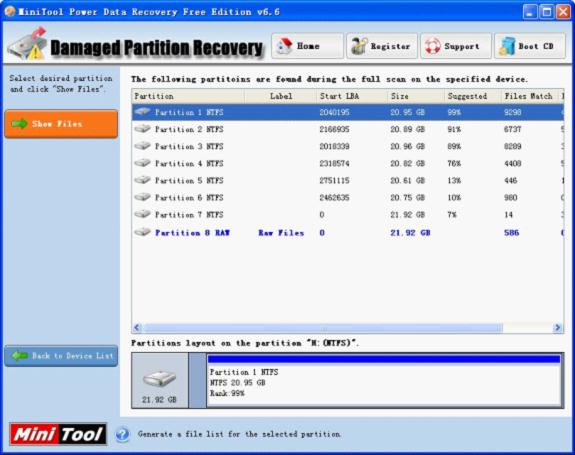Click the drive icon of Partition 6 NTFS
This screenshot has width=575, height=455.
[x=142, y=197]
